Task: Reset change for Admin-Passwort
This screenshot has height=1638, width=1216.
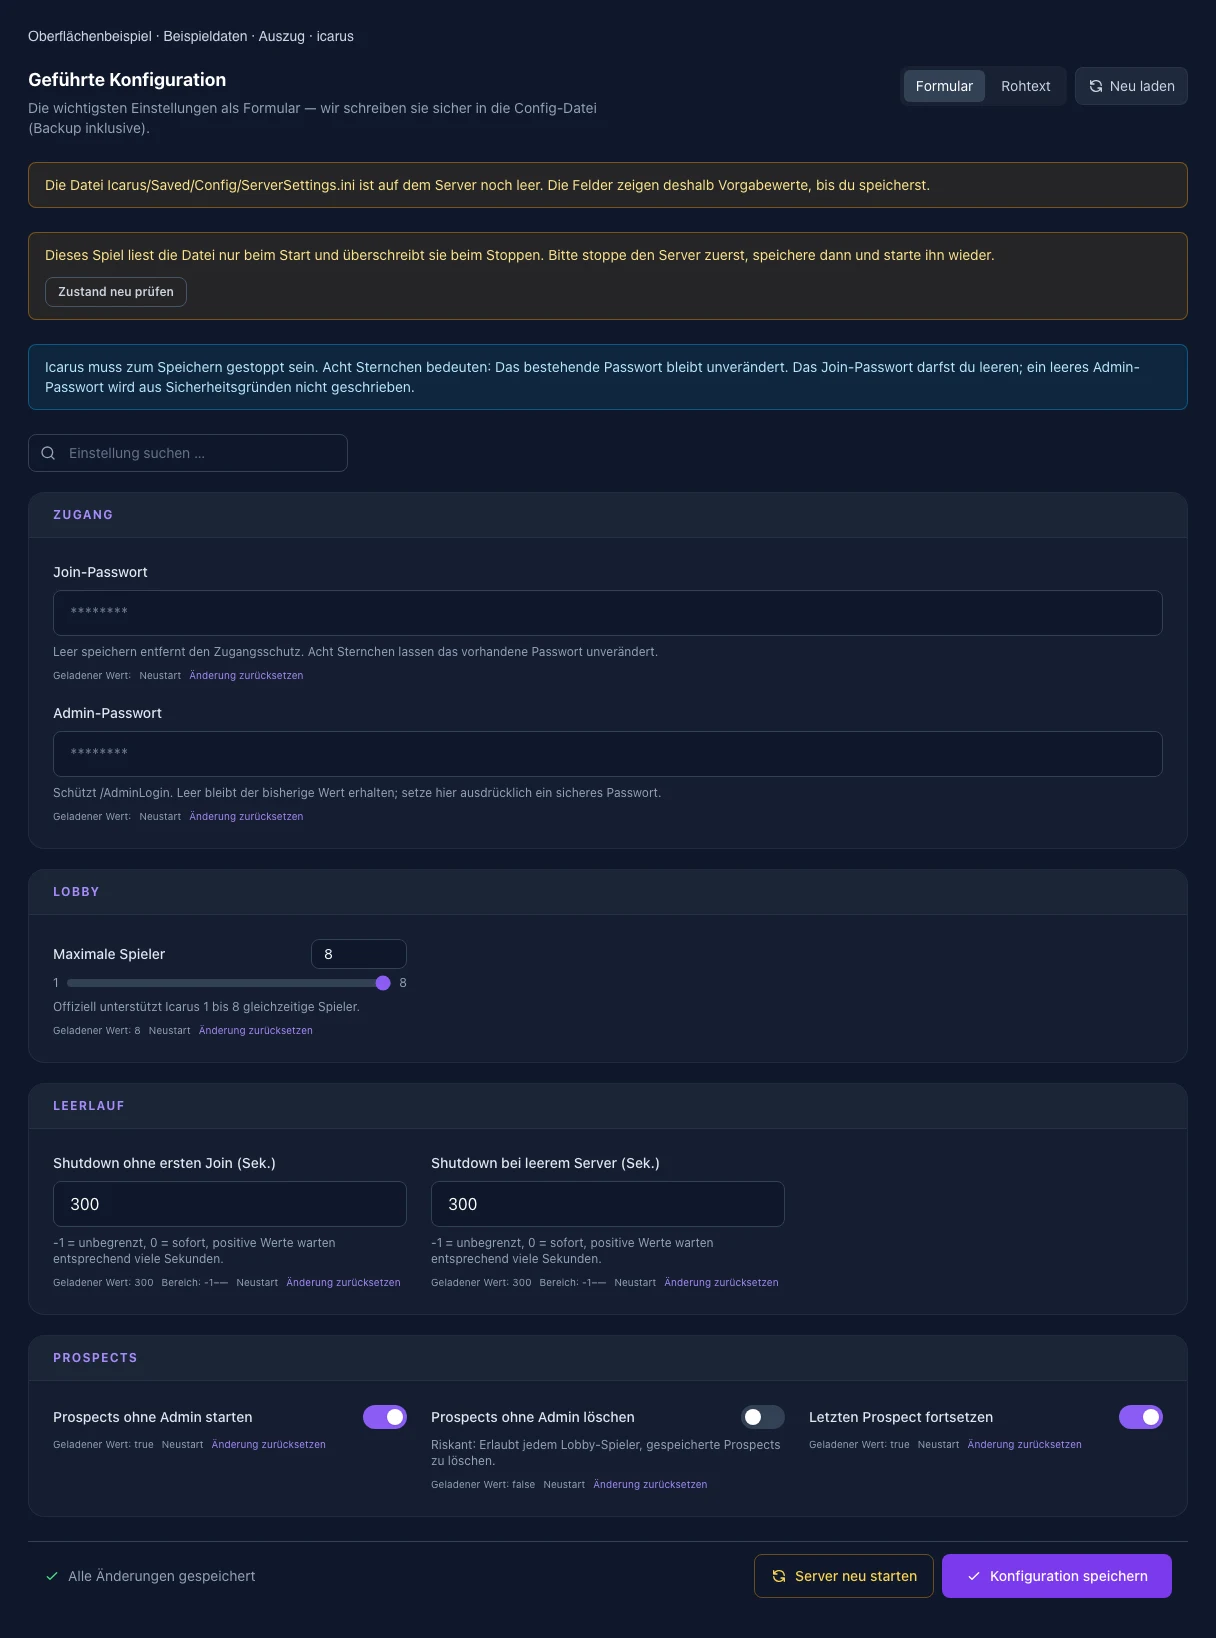Action: 246,817
